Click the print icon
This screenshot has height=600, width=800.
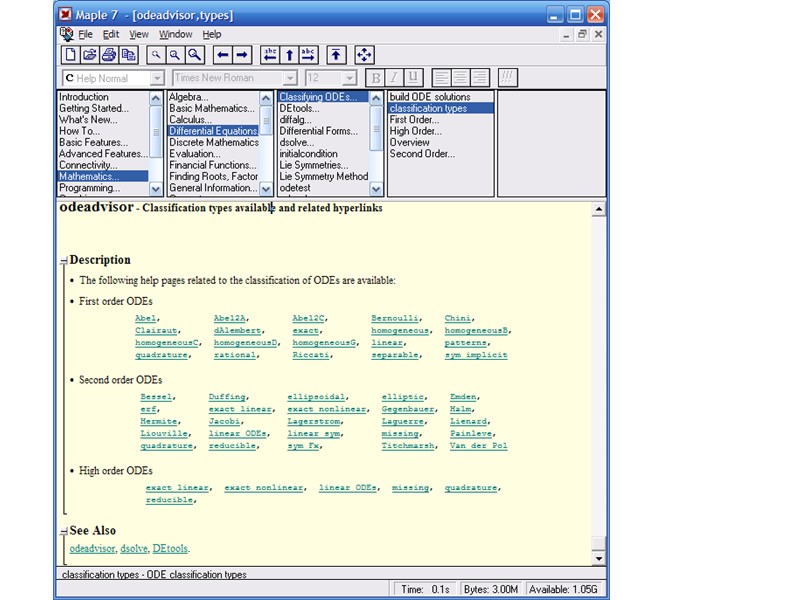[109, 55]
